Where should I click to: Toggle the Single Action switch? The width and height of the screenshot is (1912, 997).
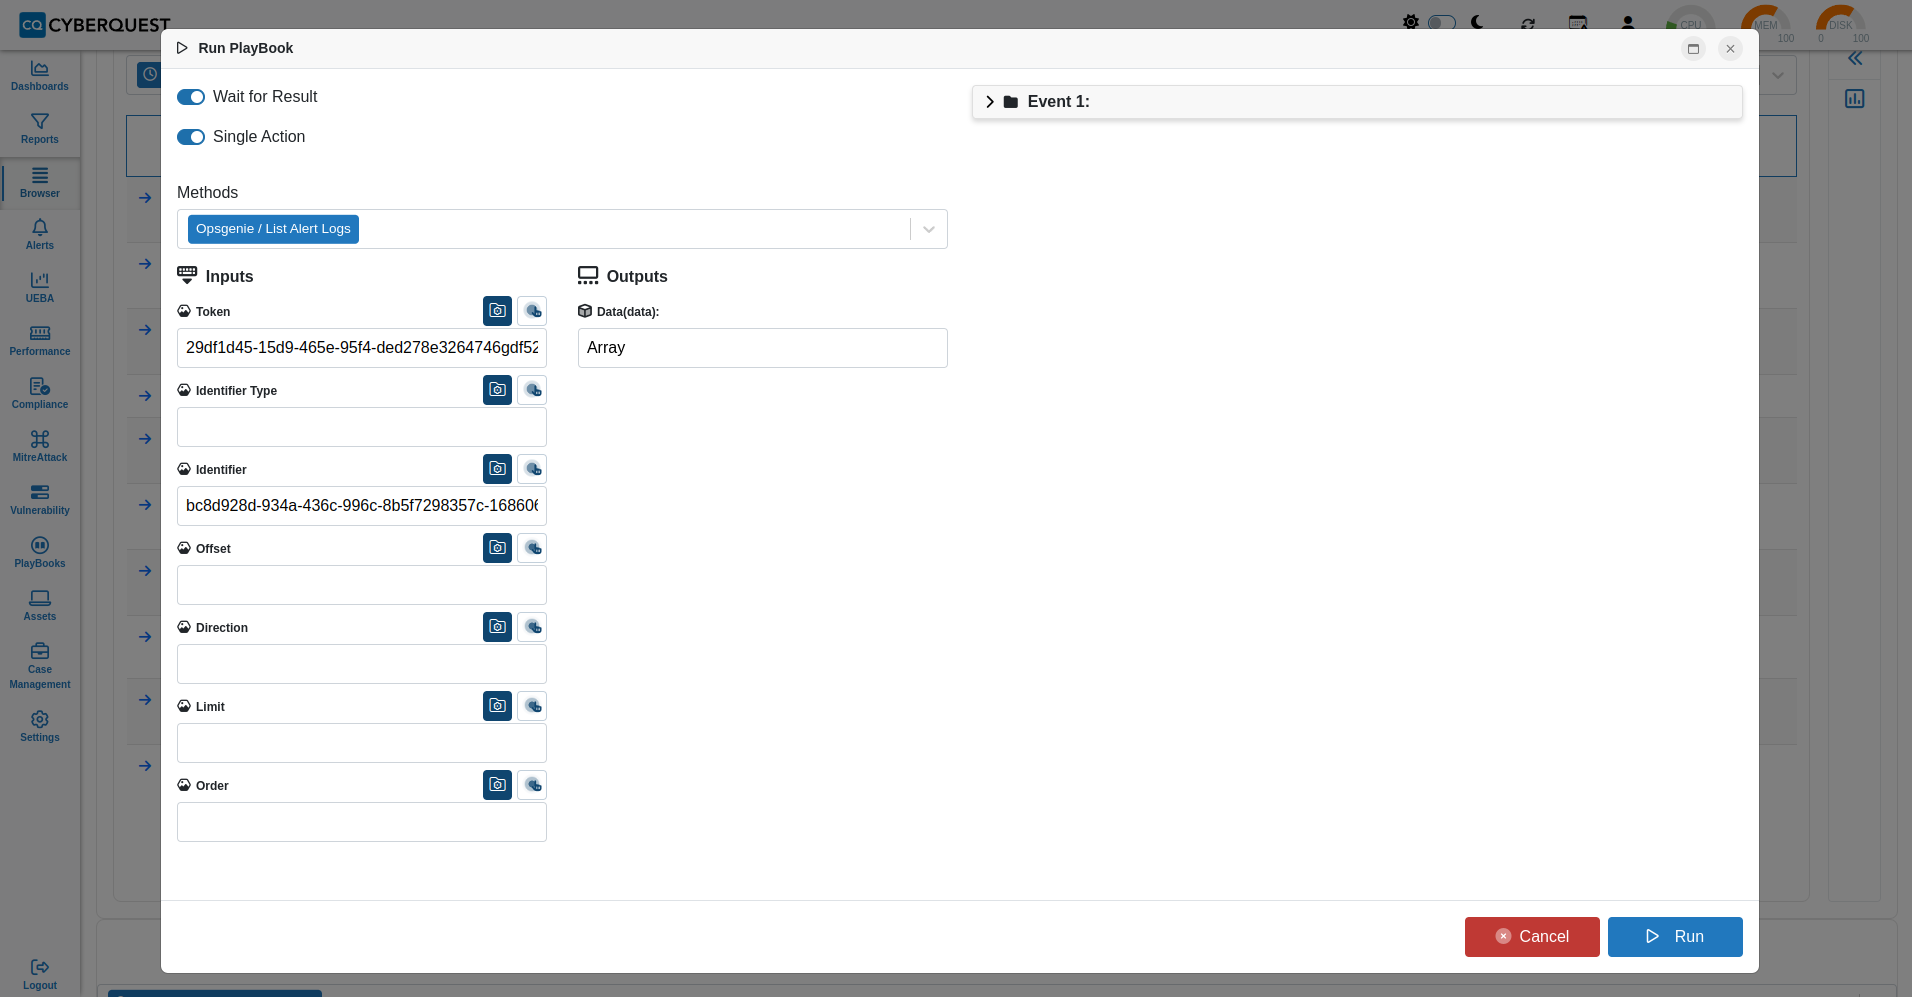pyautogui.click(x=191, y=137)
